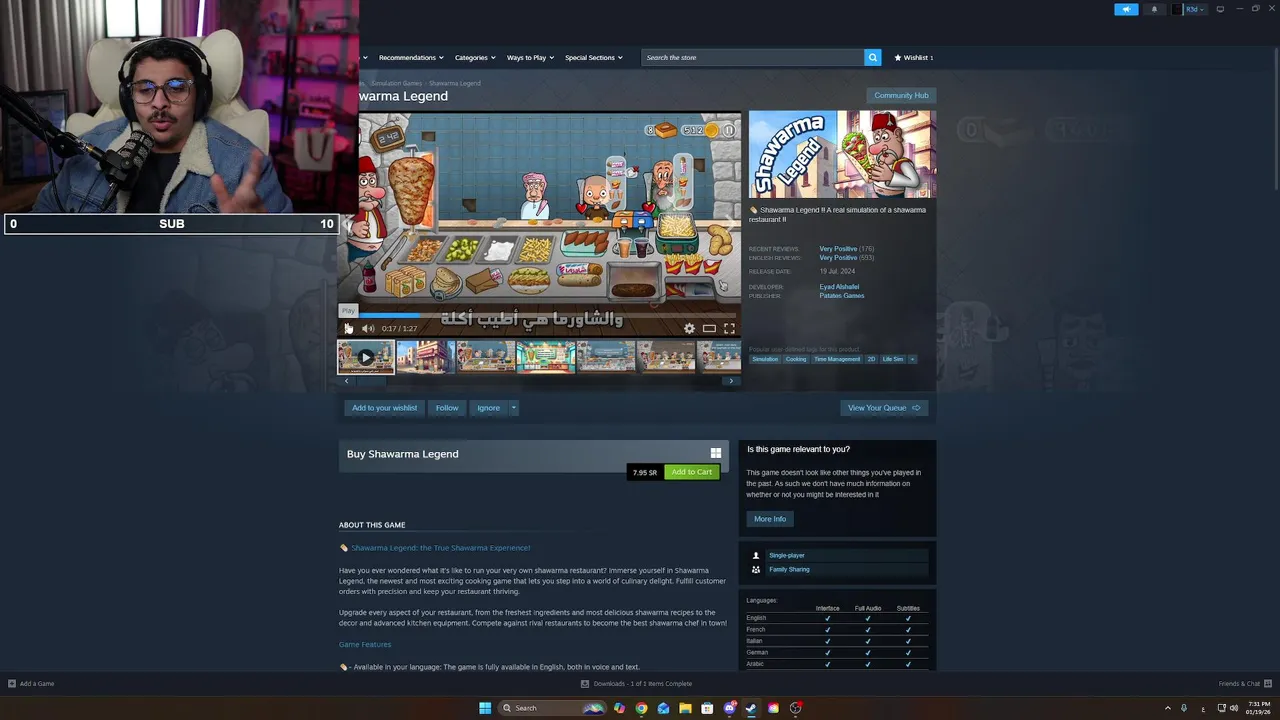
Task: Open Windows Start menu
Action: click(485, 708)
